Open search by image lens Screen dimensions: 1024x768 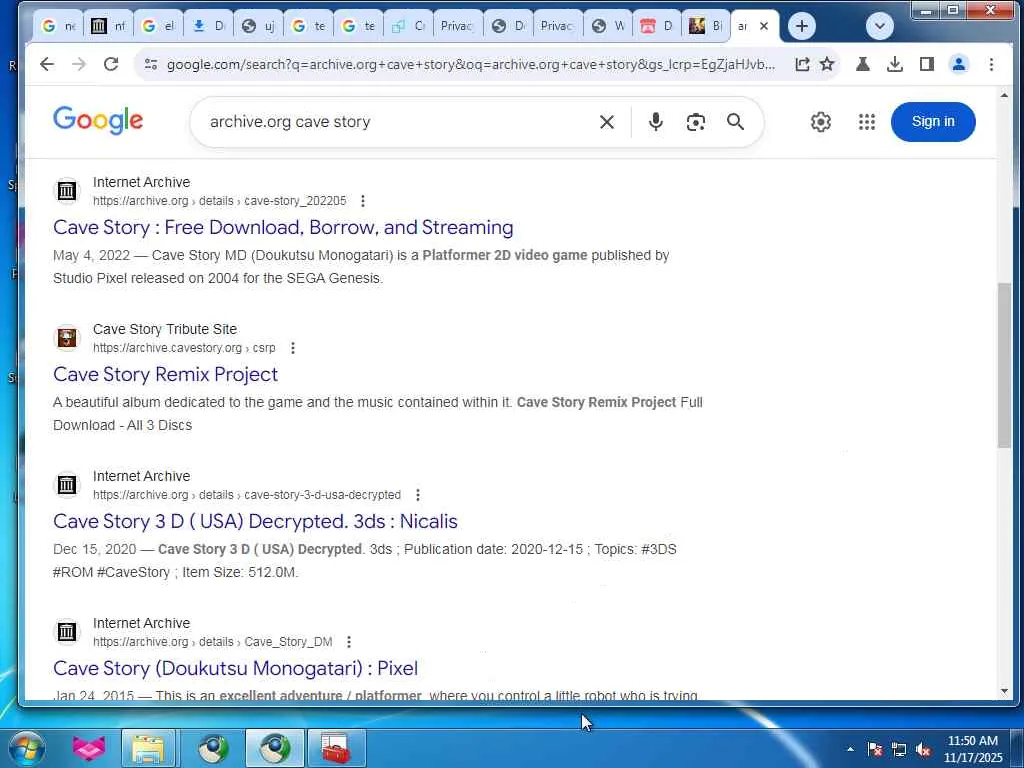click(696, 122)
